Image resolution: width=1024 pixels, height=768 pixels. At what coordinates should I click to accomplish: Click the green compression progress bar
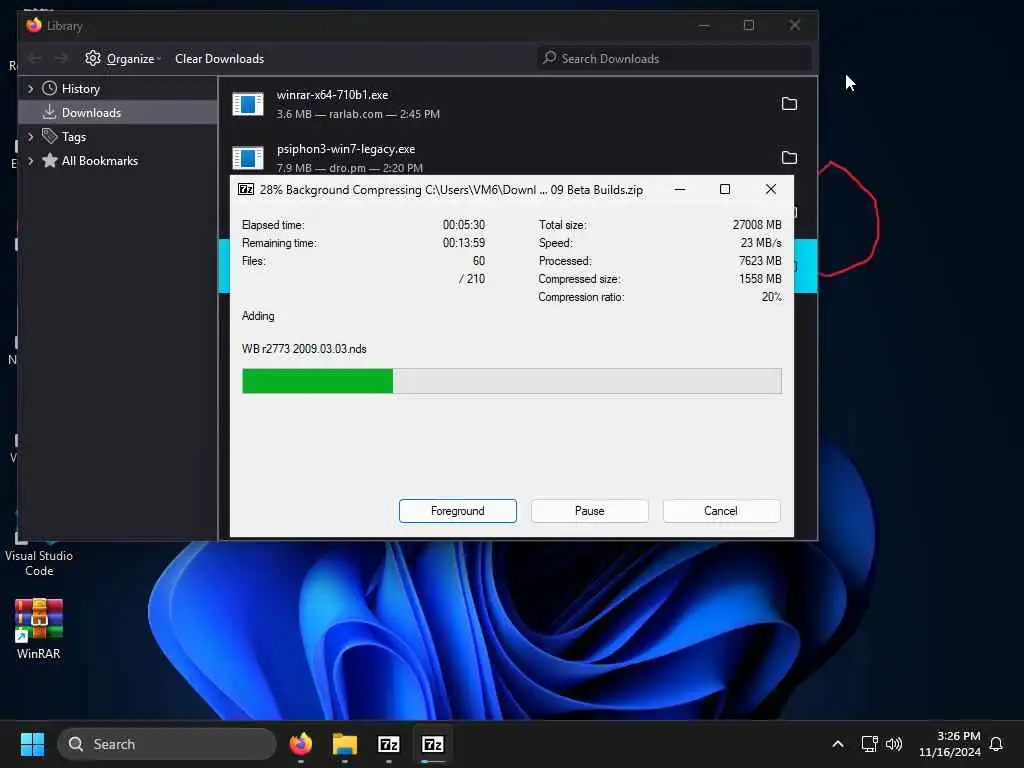pos(317,381)
